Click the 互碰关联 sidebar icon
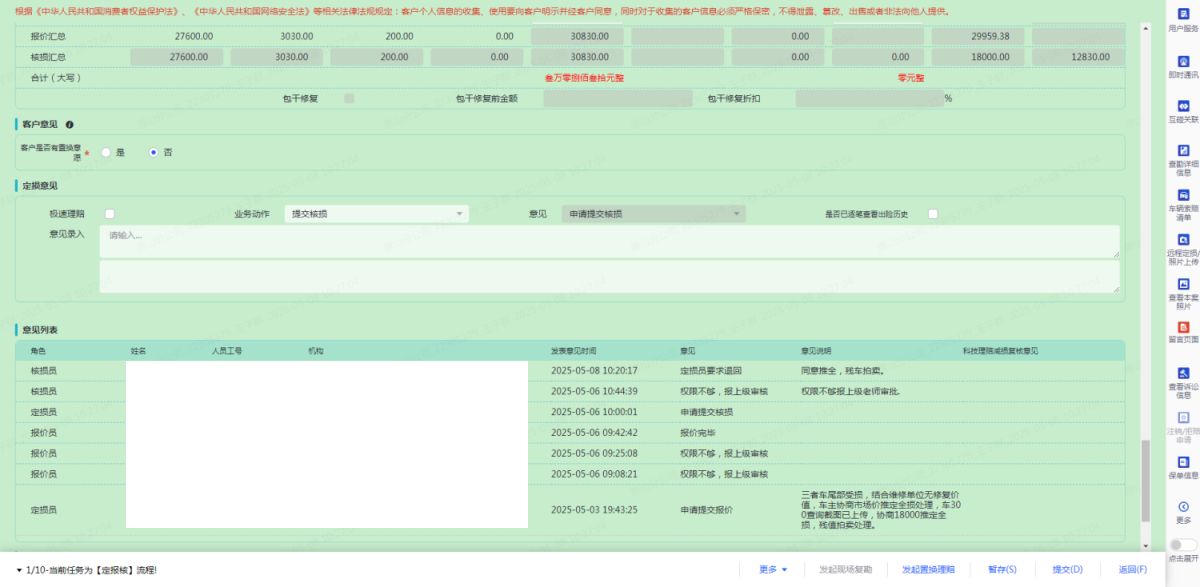The image size is (1200, 587). 1183,106
